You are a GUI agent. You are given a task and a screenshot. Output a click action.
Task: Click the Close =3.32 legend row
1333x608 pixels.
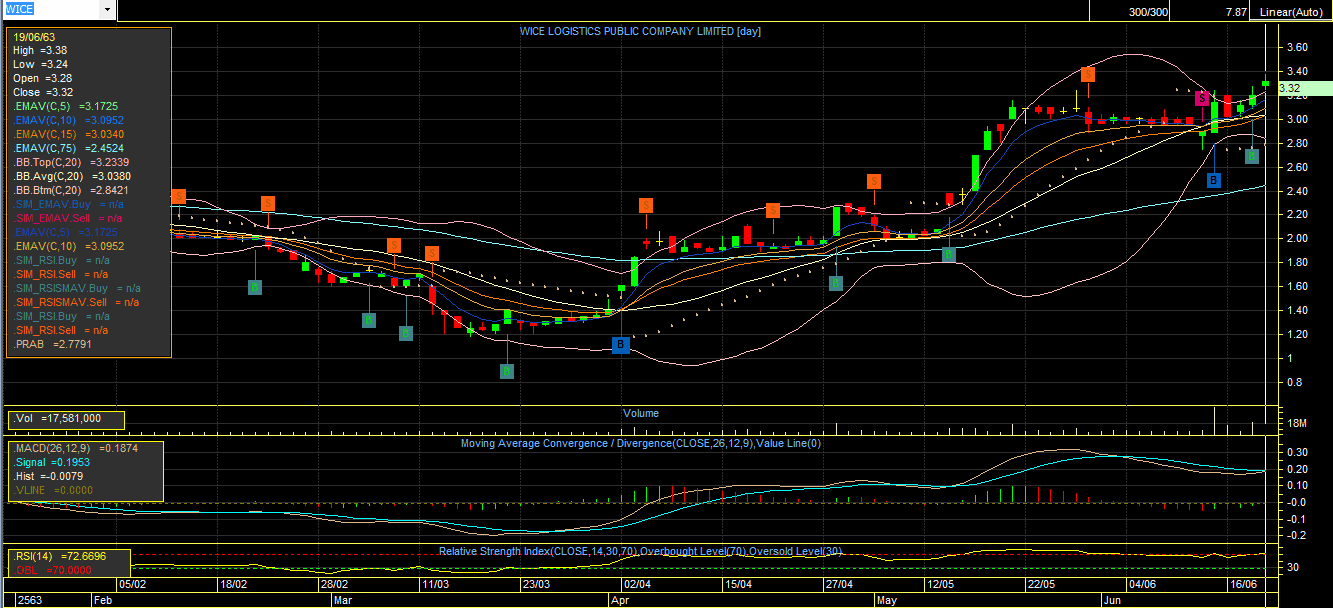(42, 92)
